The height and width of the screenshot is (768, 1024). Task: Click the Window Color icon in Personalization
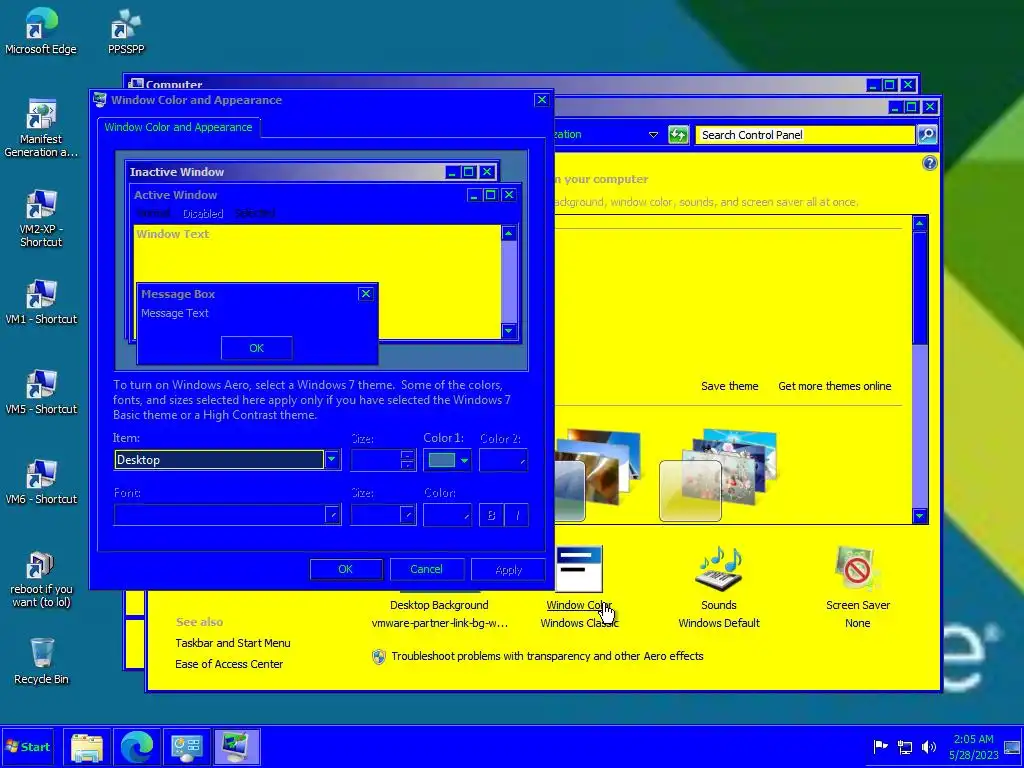tap(579, 569)
